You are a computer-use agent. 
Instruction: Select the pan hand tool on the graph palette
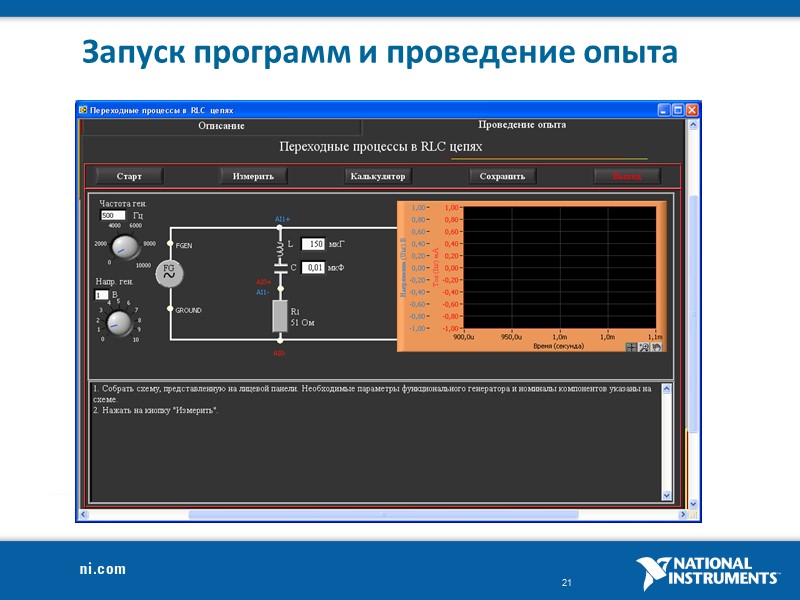click(x=656, y=346)
